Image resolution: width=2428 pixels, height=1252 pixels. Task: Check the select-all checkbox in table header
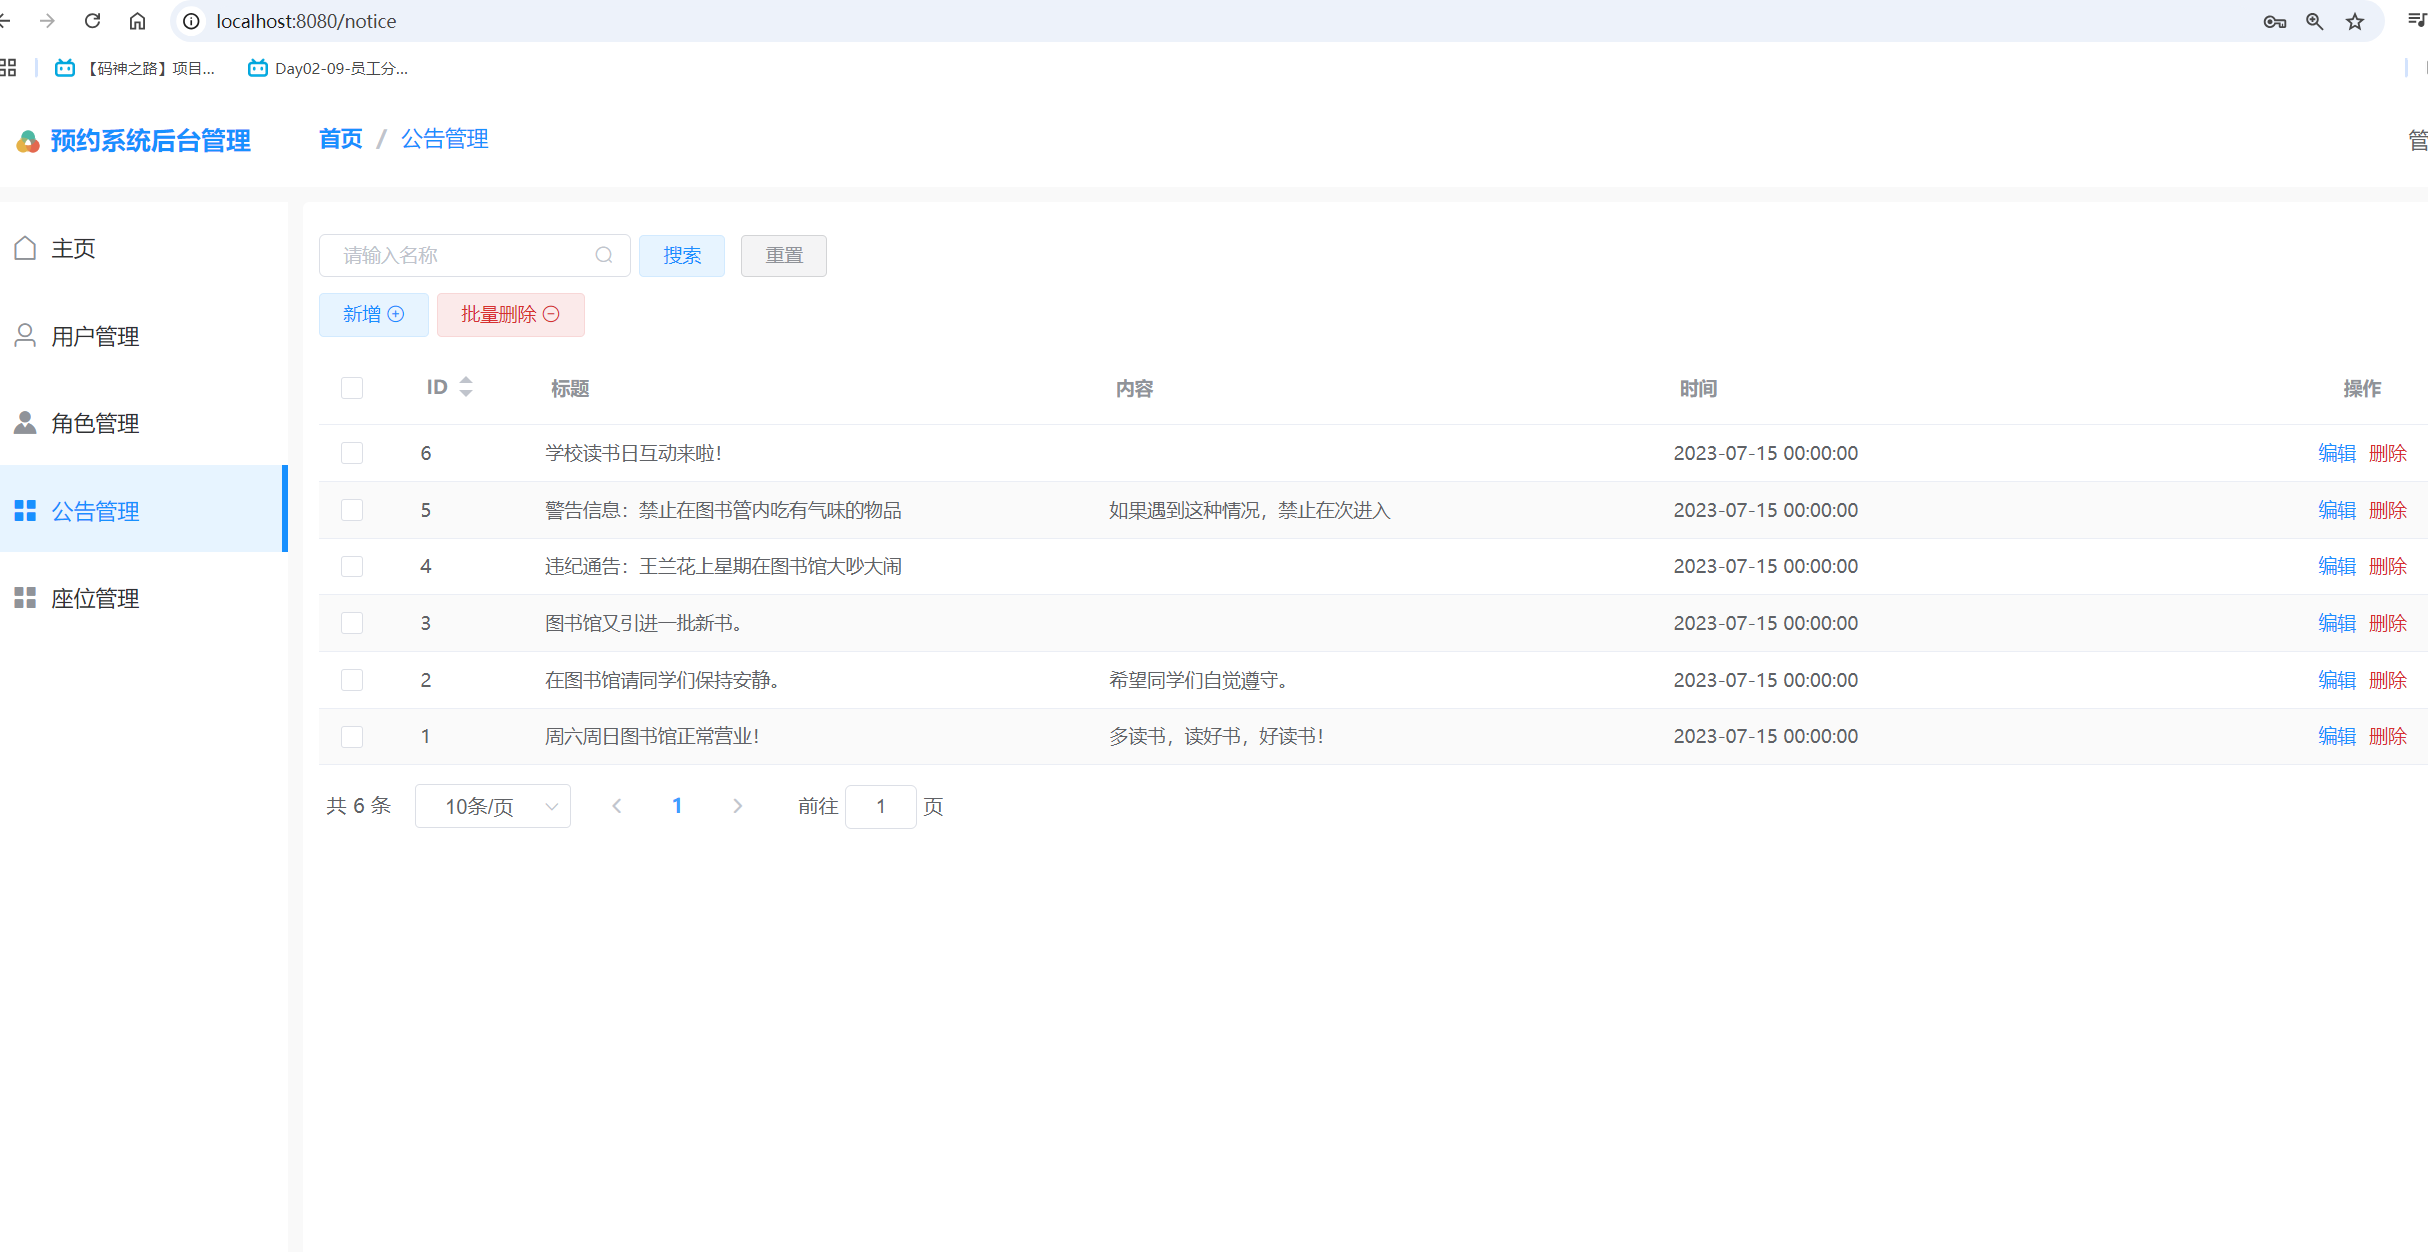(351, 388)
